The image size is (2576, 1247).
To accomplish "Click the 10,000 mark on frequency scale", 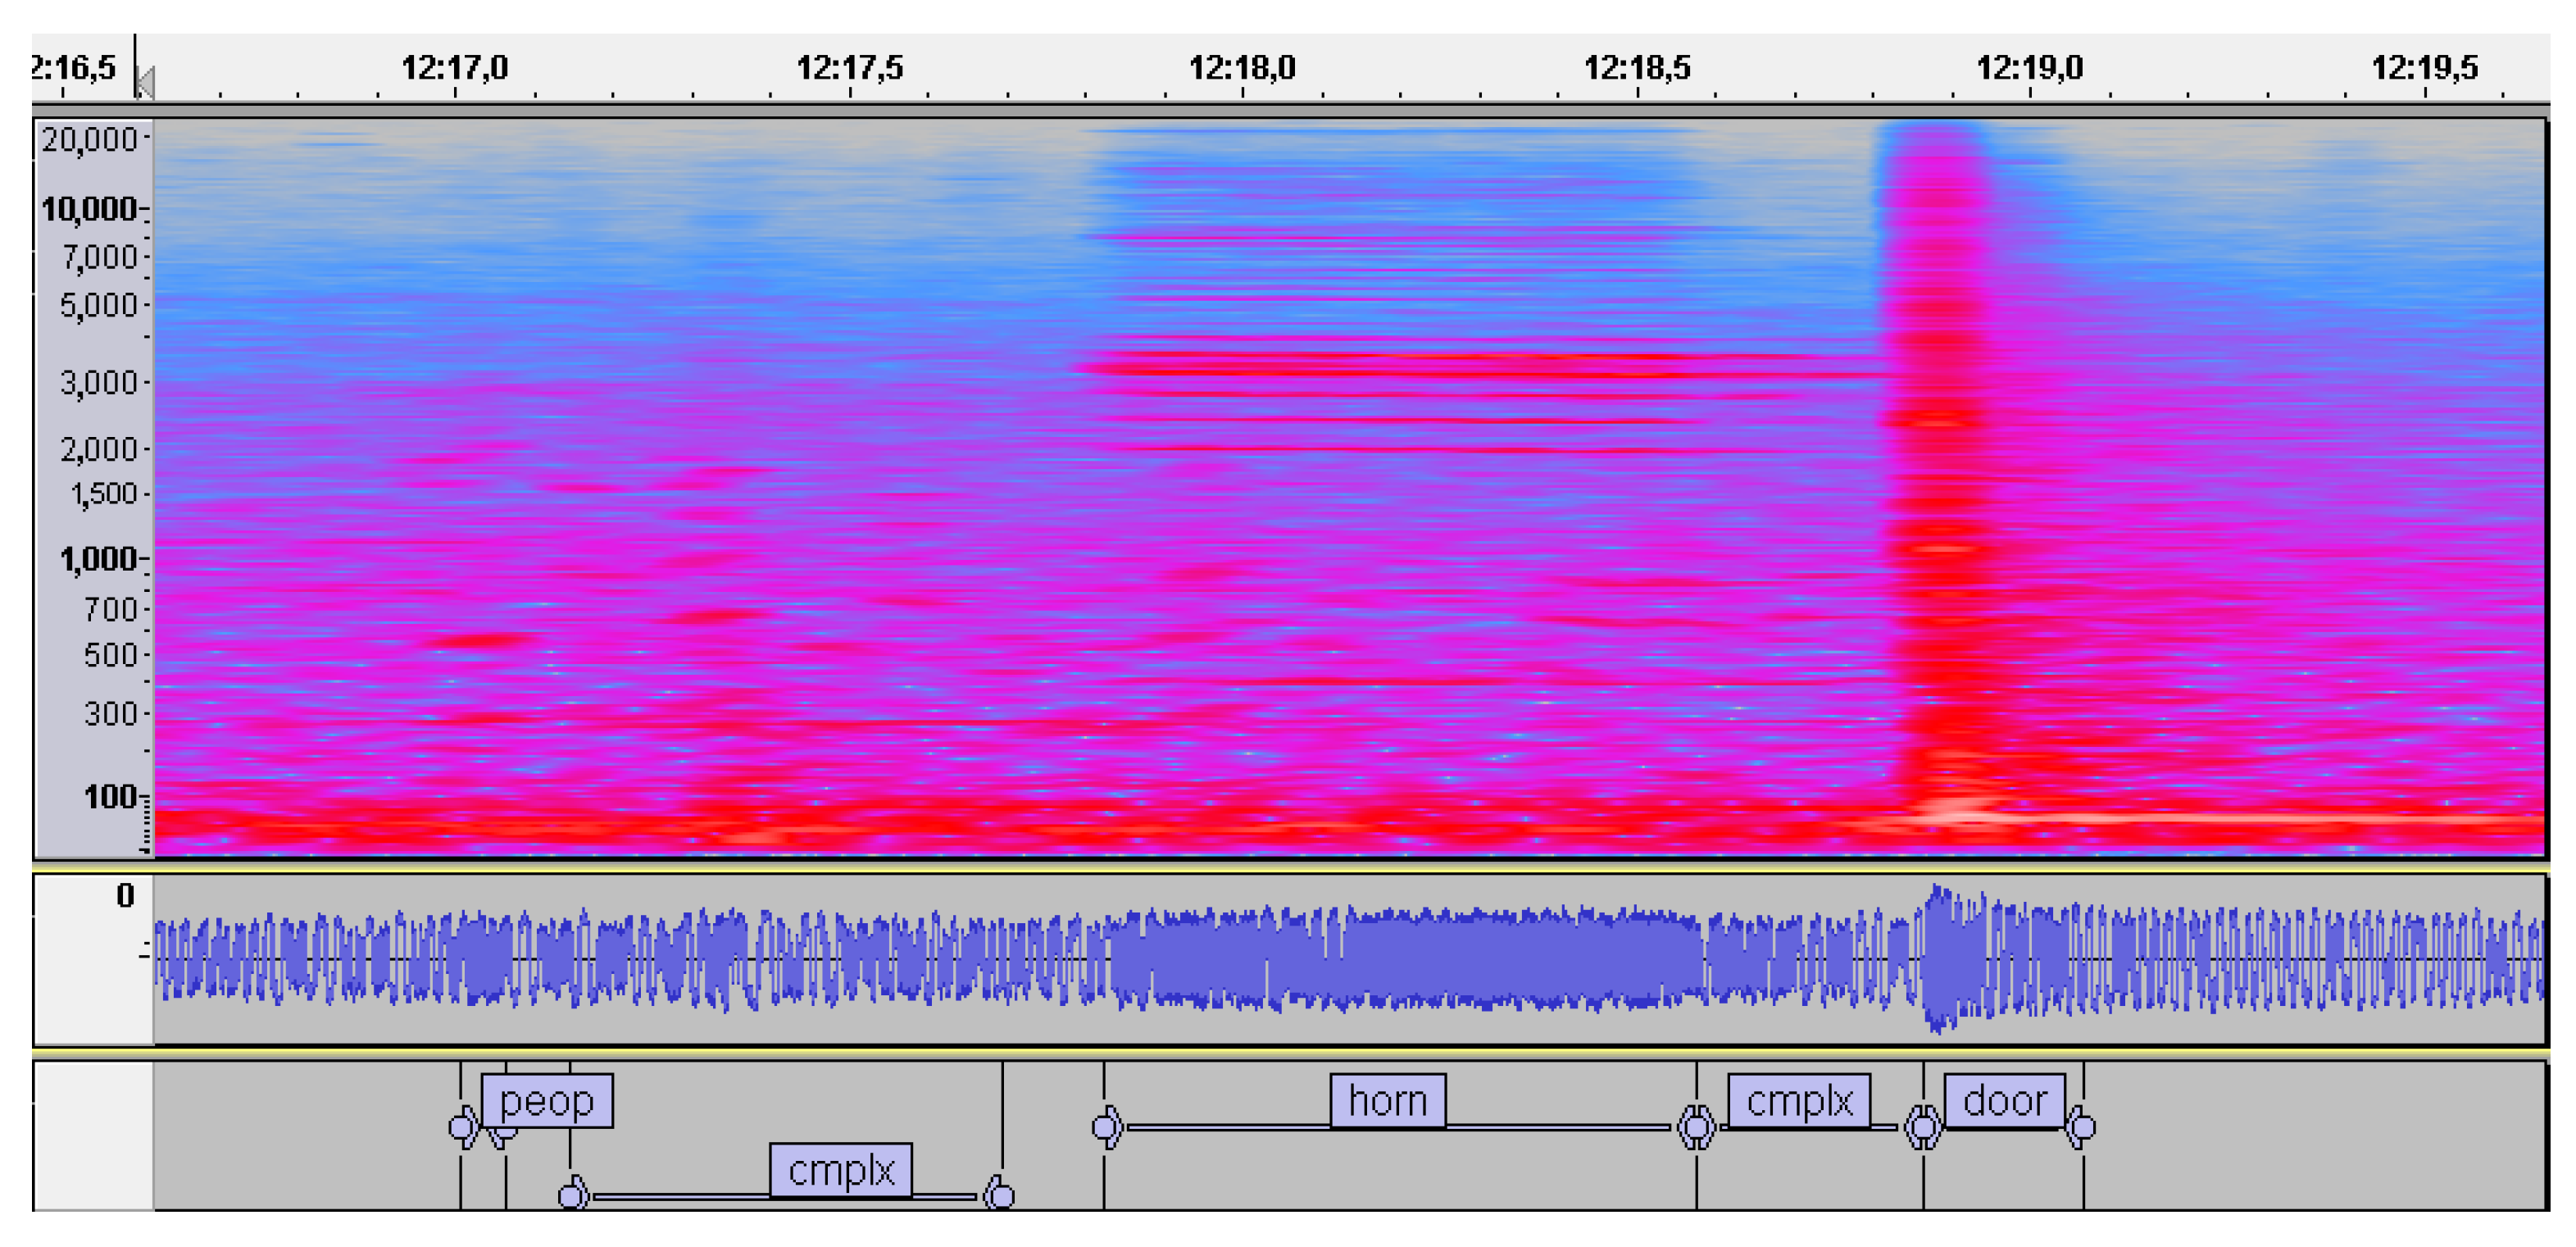I will 90,209.
